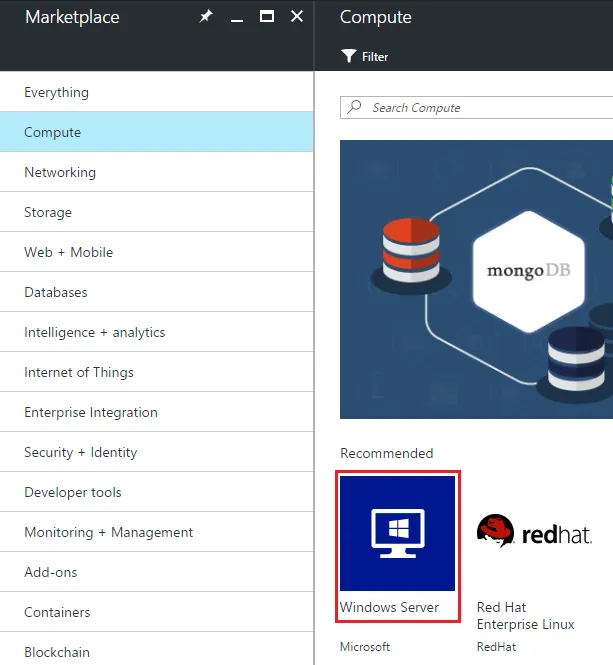Click the Microsoft publisher text

click(x=365, y=647)
